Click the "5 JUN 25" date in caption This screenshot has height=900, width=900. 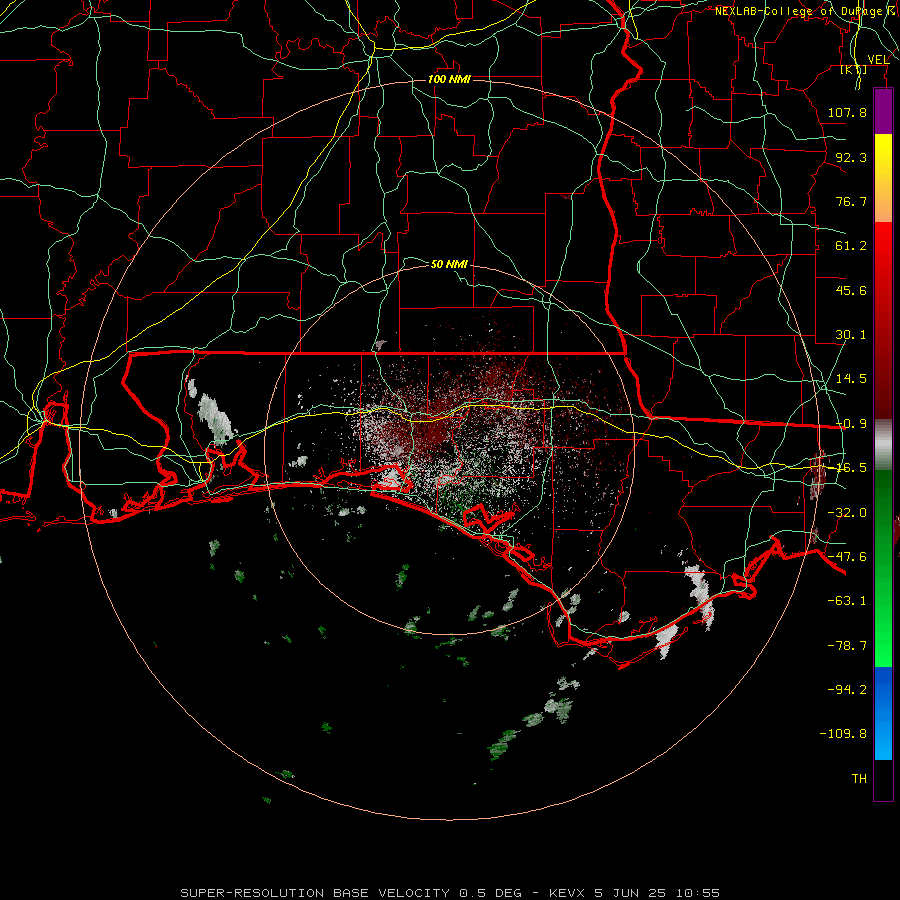coord(630,893)
